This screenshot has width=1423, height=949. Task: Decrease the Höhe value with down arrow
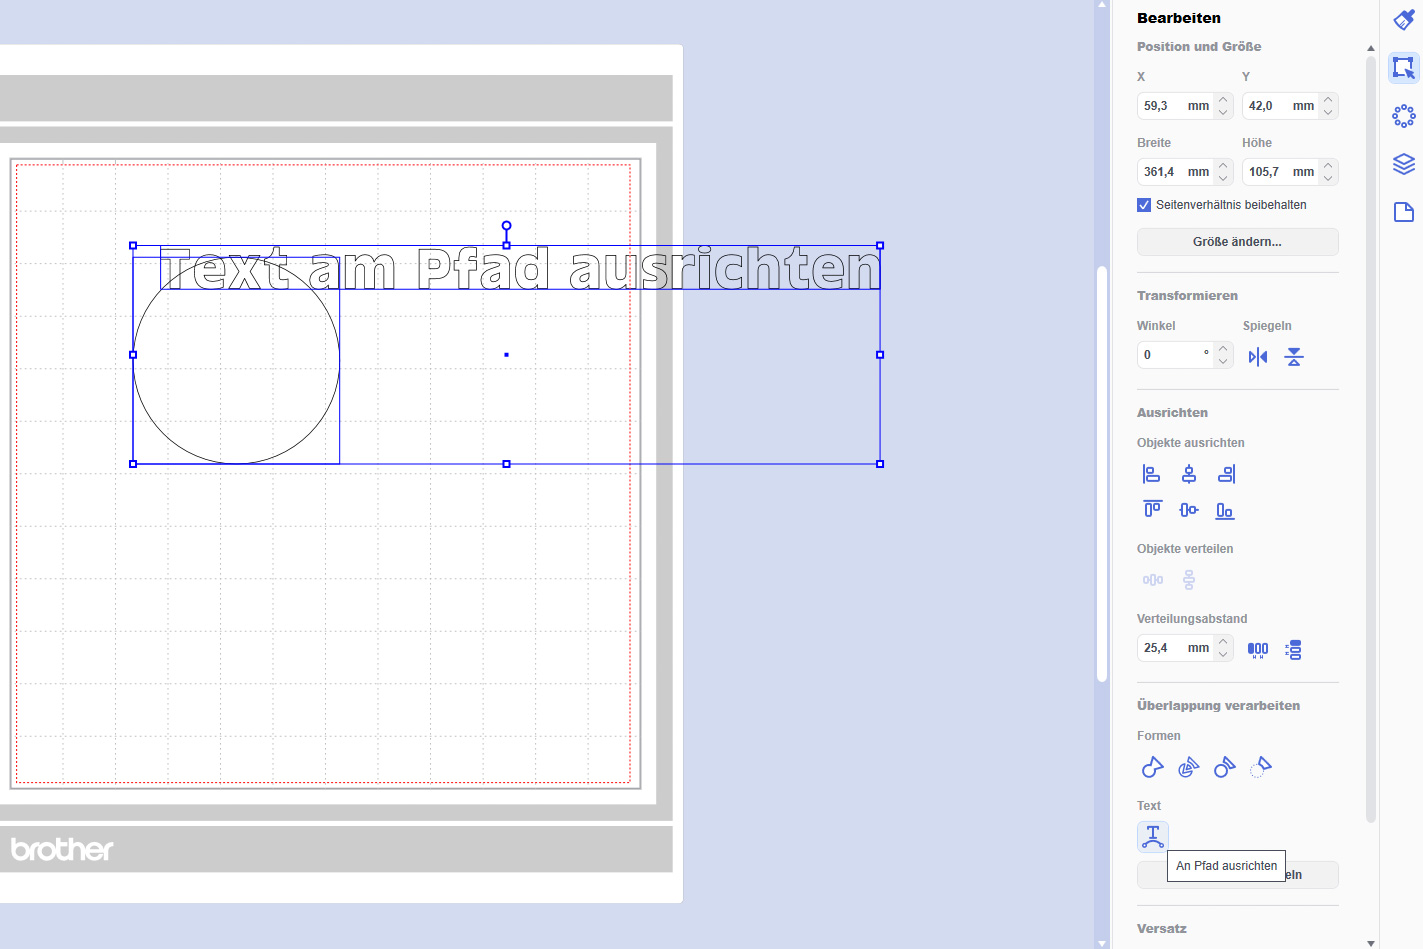coord(1328,178)
